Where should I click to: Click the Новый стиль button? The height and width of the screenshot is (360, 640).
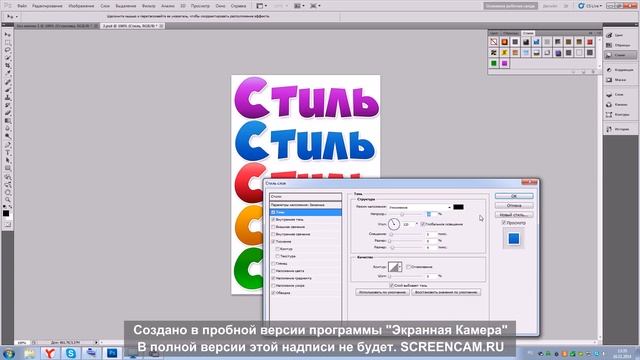coord(514,215)
